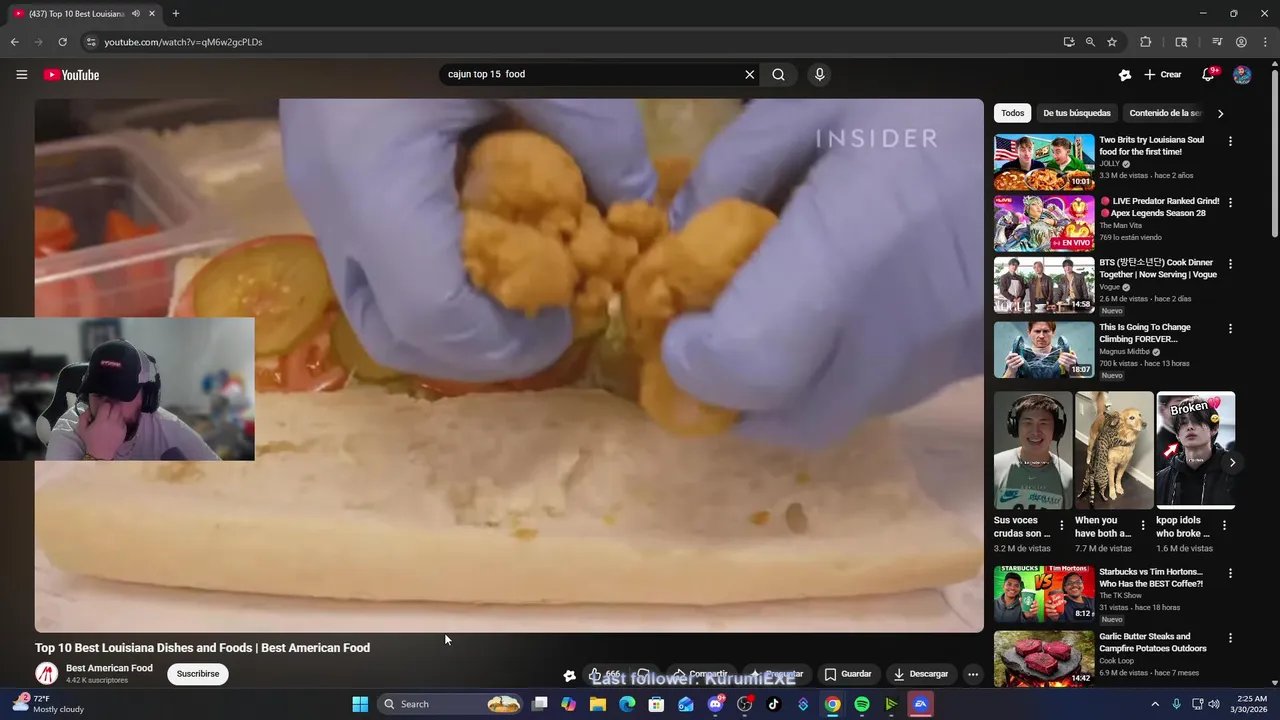Show more shorts with right arrow
The width and height of the screenshot is (1280, 720).
(1232, 462)
